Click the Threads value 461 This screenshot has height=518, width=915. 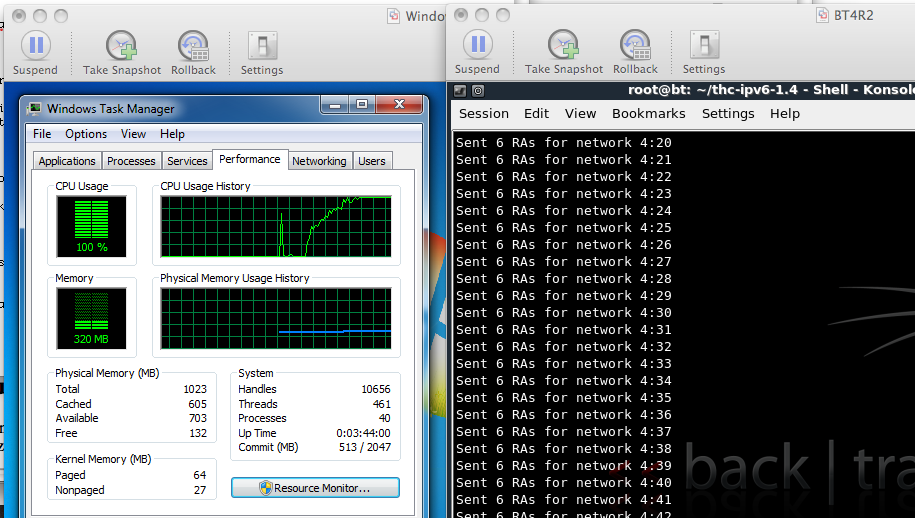pyautogui.click(x=382, y=404)
